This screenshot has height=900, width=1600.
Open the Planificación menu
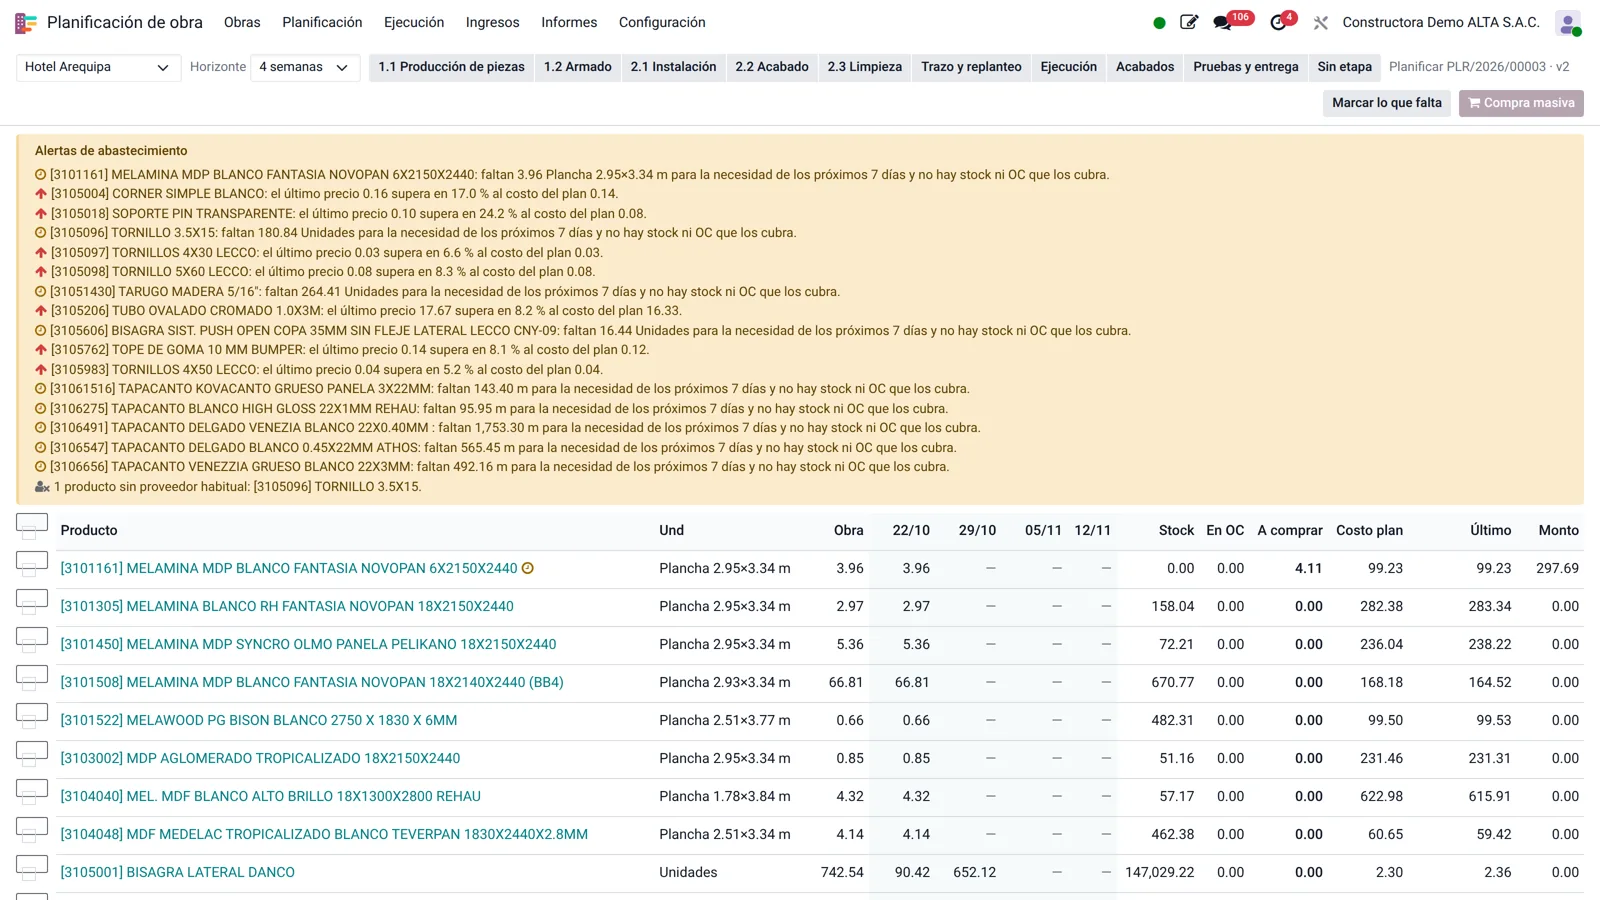click(322, 22)
